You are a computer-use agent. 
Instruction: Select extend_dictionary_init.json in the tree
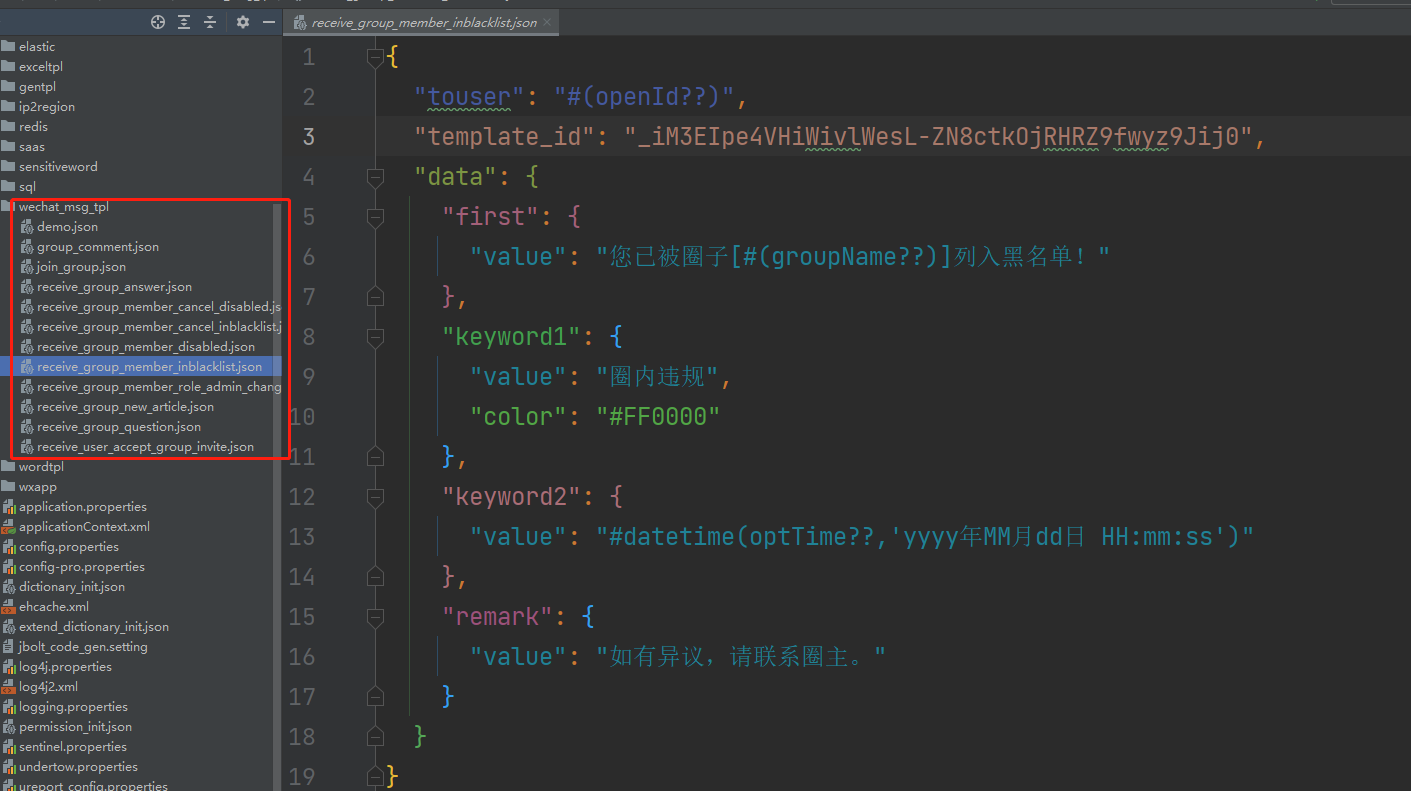(94, 627)
